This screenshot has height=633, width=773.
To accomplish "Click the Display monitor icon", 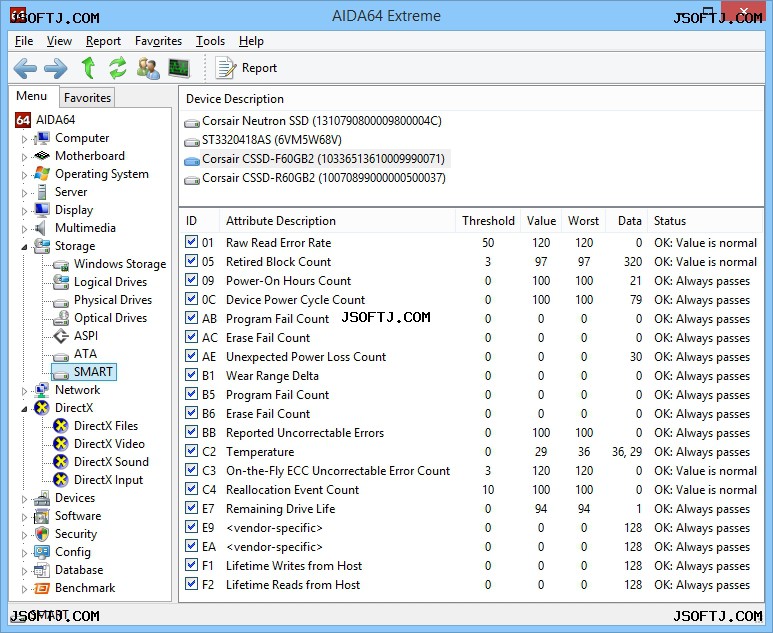I will click(42, 210).
